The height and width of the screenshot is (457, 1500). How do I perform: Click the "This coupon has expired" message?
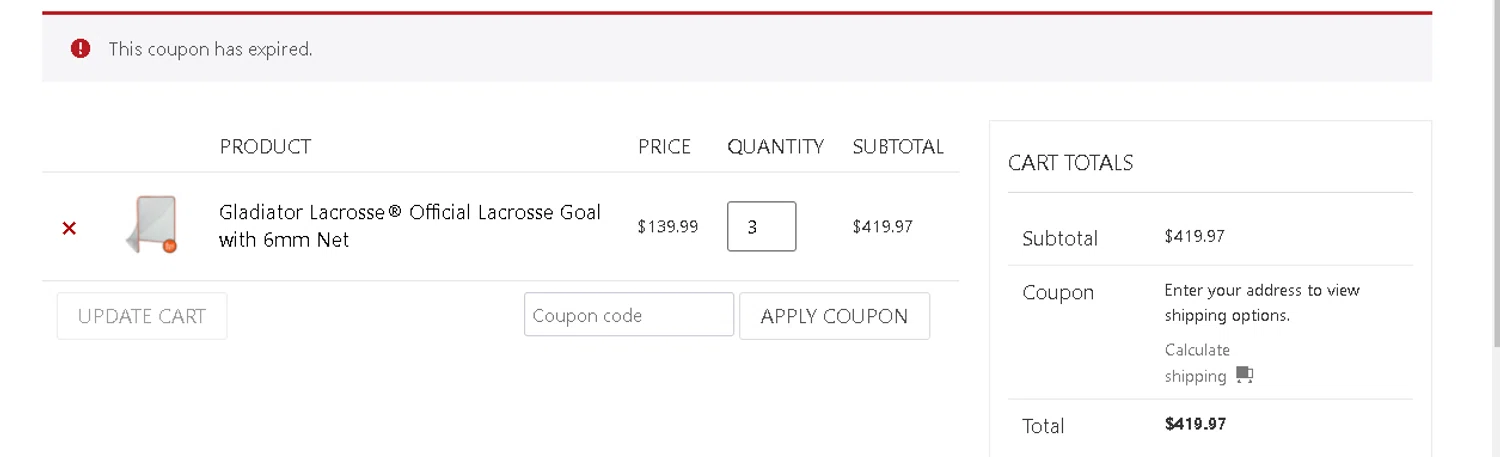click(210, 49)
